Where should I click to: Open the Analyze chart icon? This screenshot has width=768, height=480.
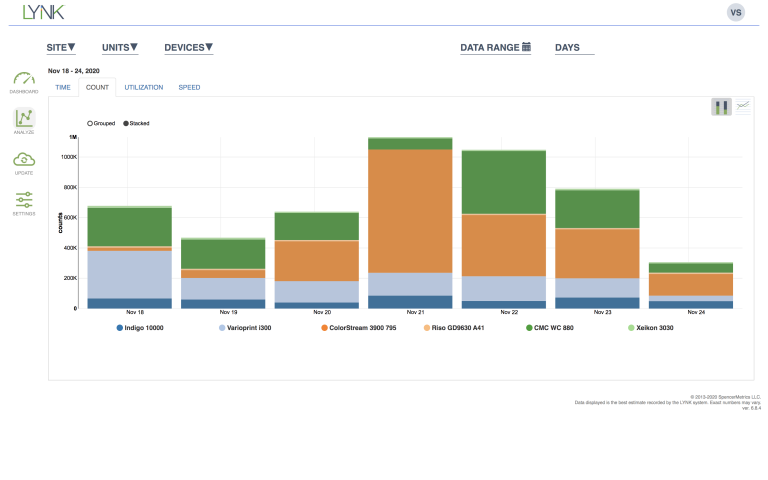coord(24,118)
